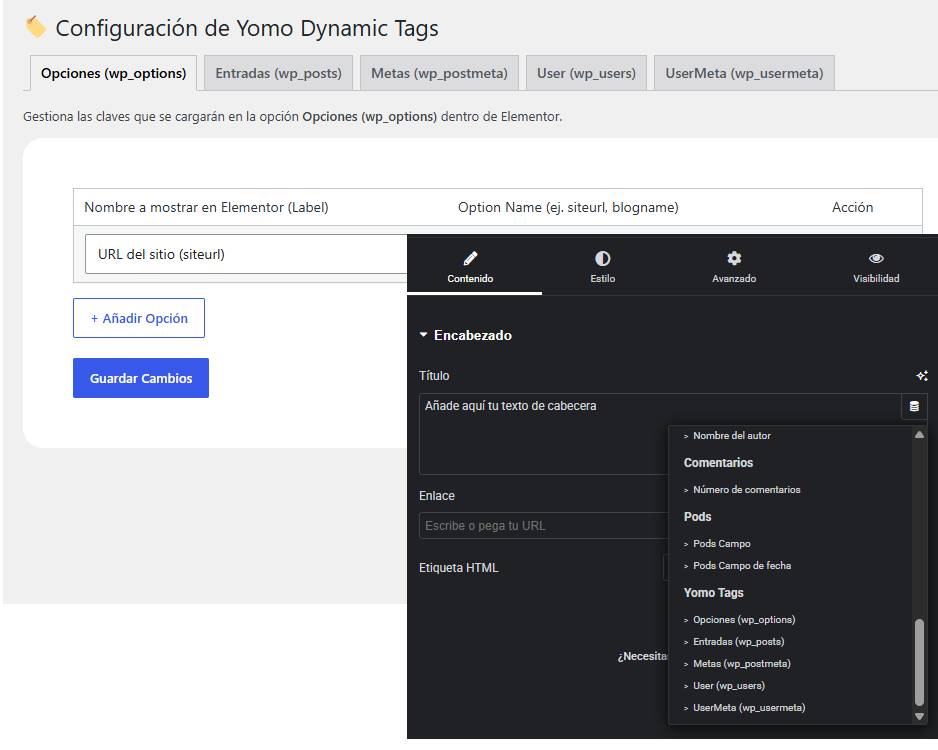Screen dimensions: 938x750
Task: Switch to Metas (wp_postmeta) settings tab
Action: [439, 73]
